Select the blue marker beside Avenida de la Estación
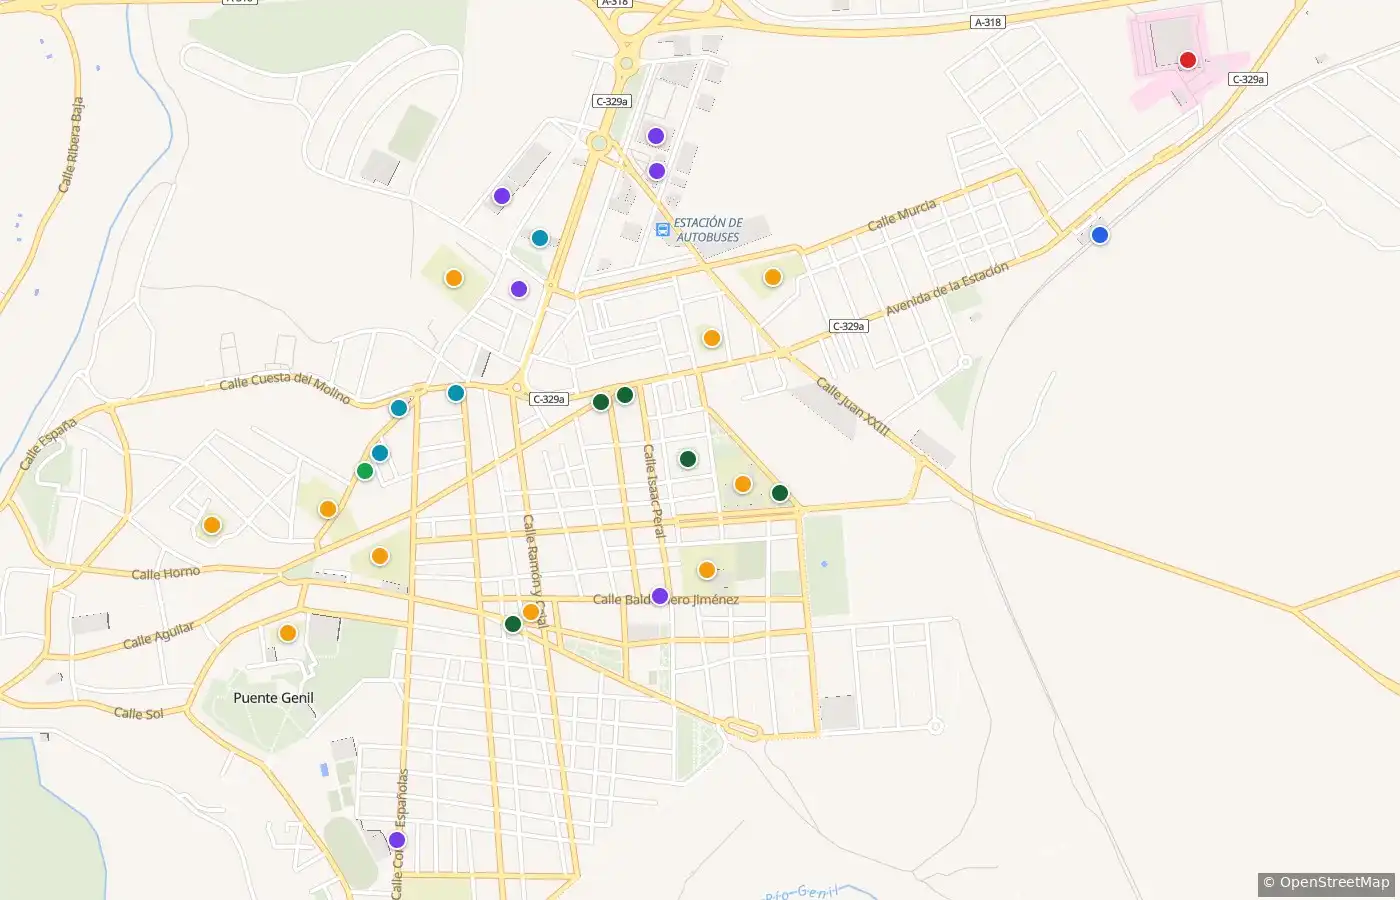 [1100, 235]
